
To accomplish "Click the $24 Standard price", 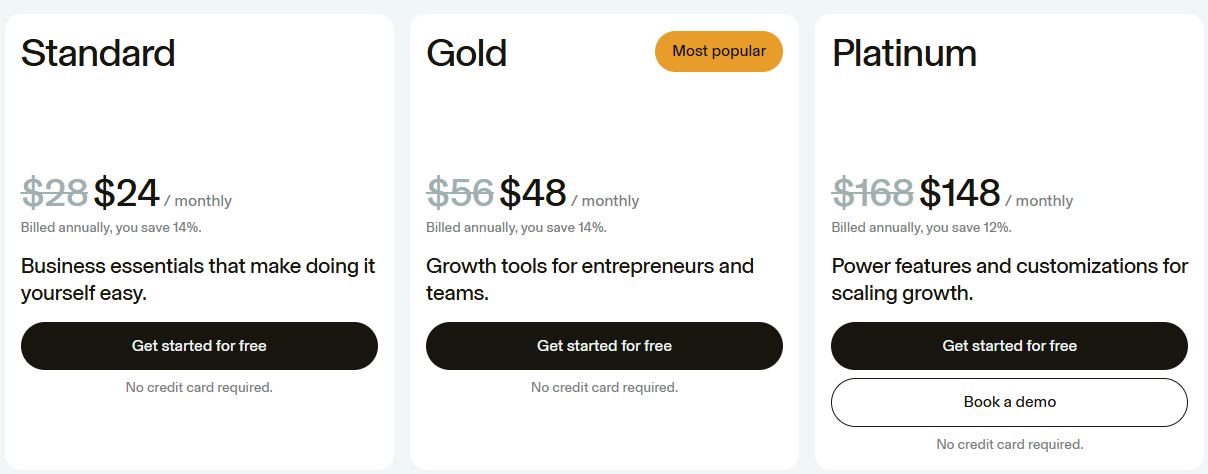I will 127,192.
